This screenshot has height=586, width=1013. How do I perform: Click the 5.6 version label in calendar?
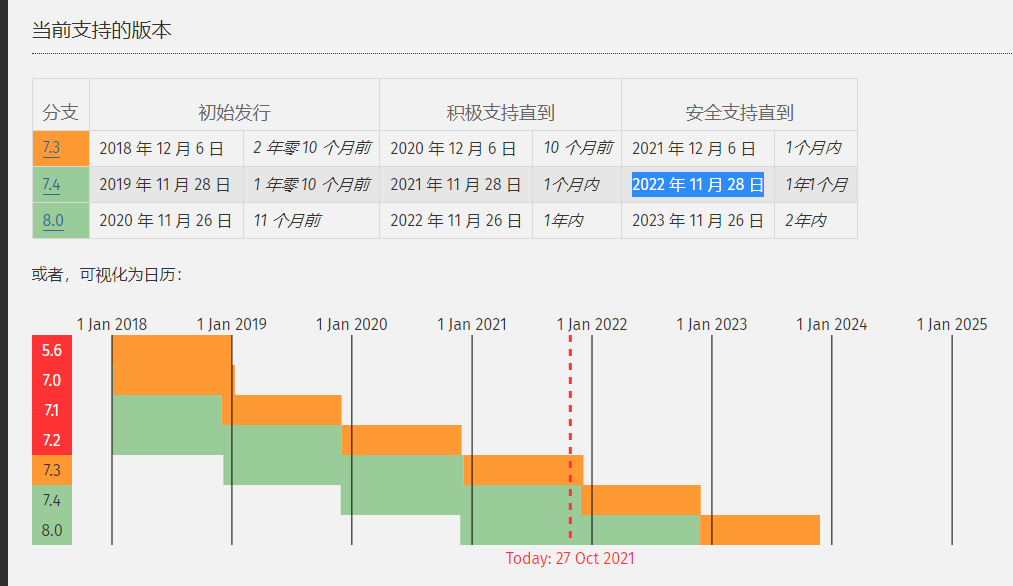pyautogui.click(x=52, y=350)
